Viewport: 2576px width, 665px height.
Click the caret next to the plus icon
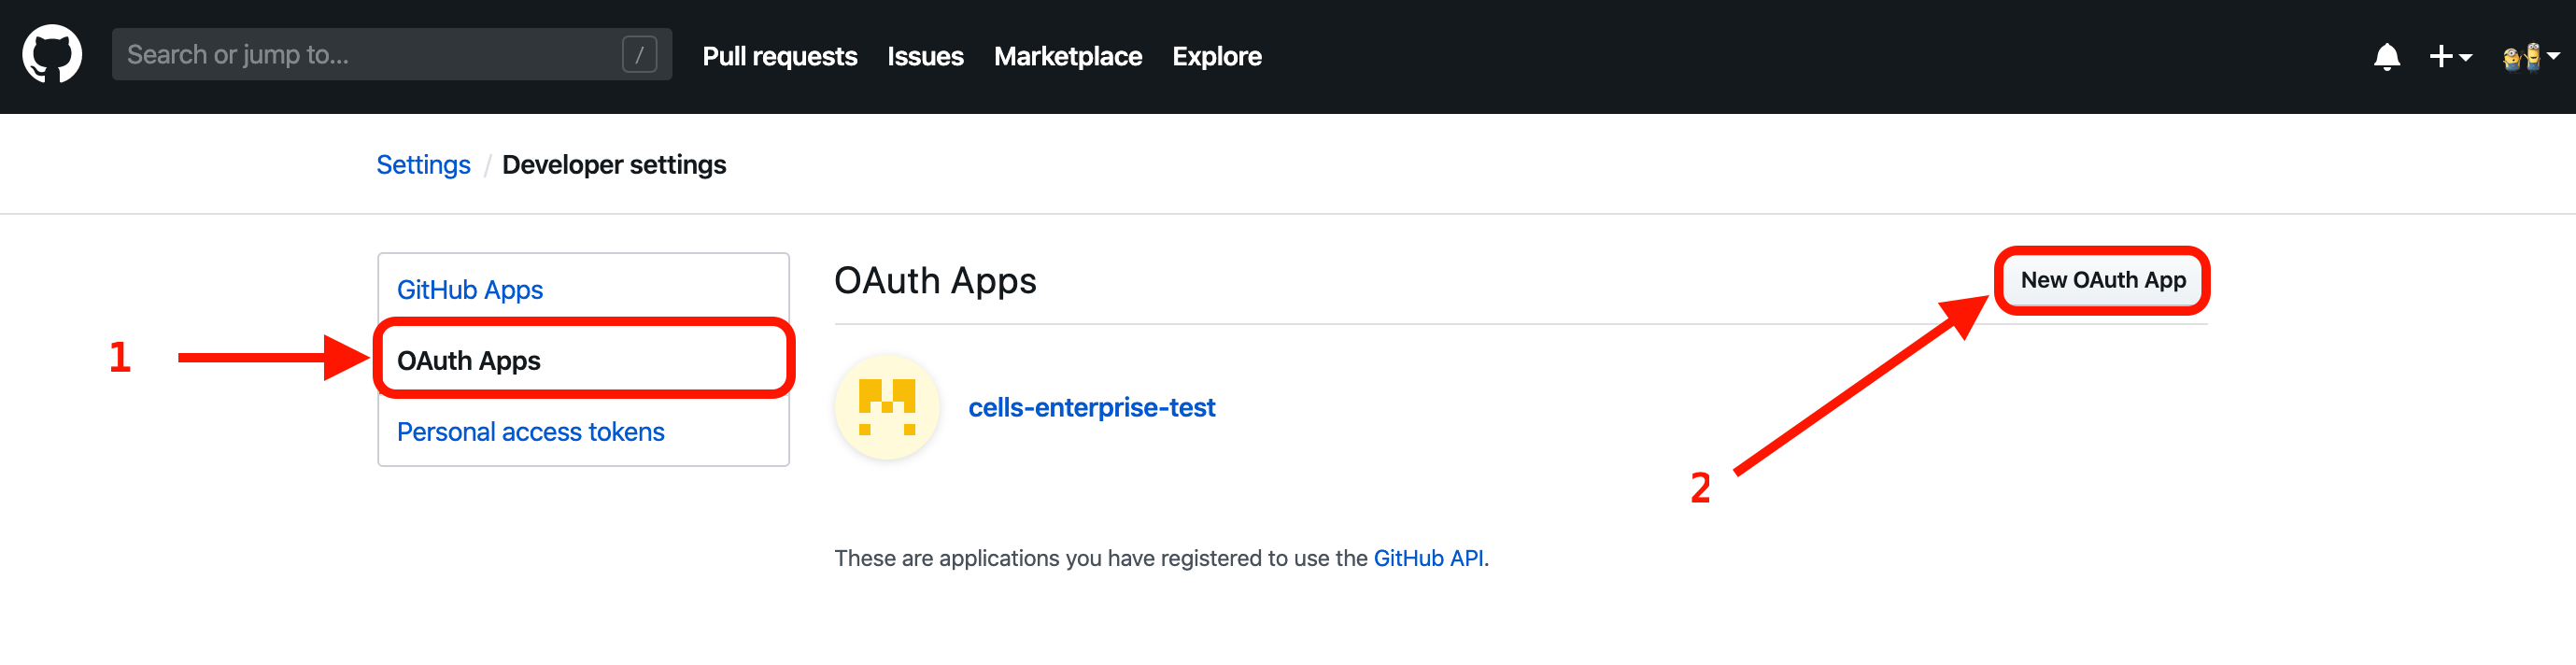2466,58
